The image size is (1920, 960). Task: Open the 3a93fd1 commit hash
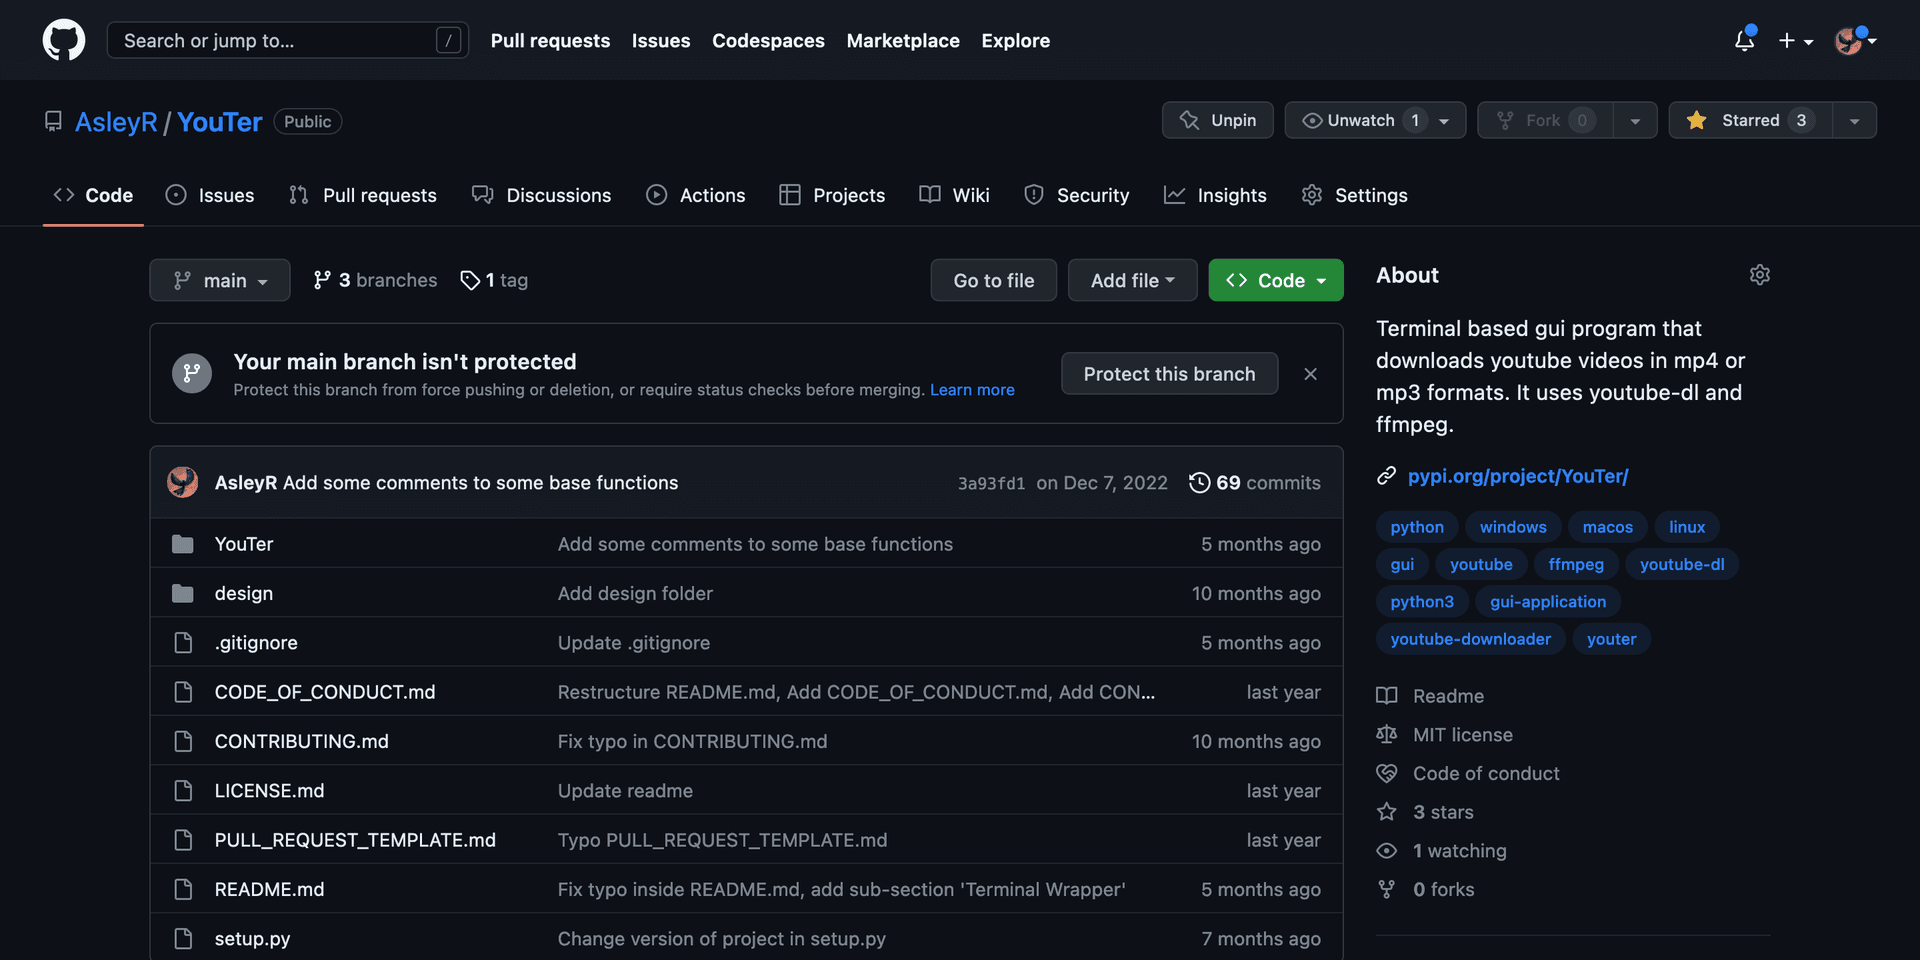991,483
